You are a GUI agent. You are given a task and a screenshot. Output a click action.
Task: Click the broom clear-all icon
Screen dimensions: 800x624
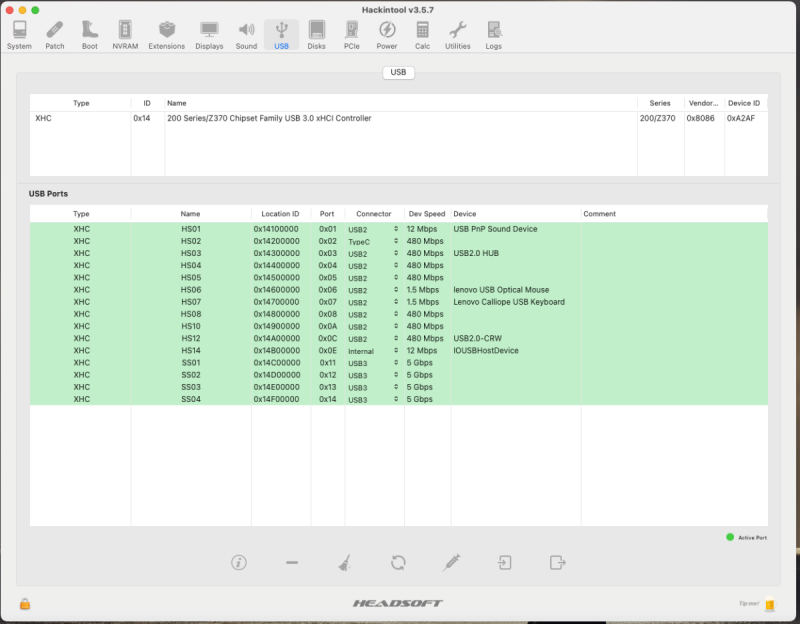(344, 562)
